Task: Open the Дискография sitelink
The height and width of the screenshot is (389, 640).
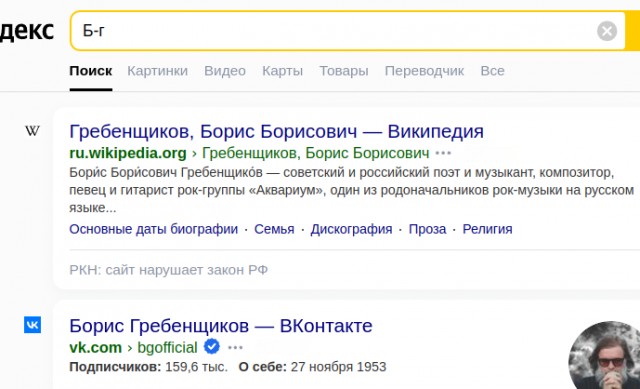Action: 351,229
